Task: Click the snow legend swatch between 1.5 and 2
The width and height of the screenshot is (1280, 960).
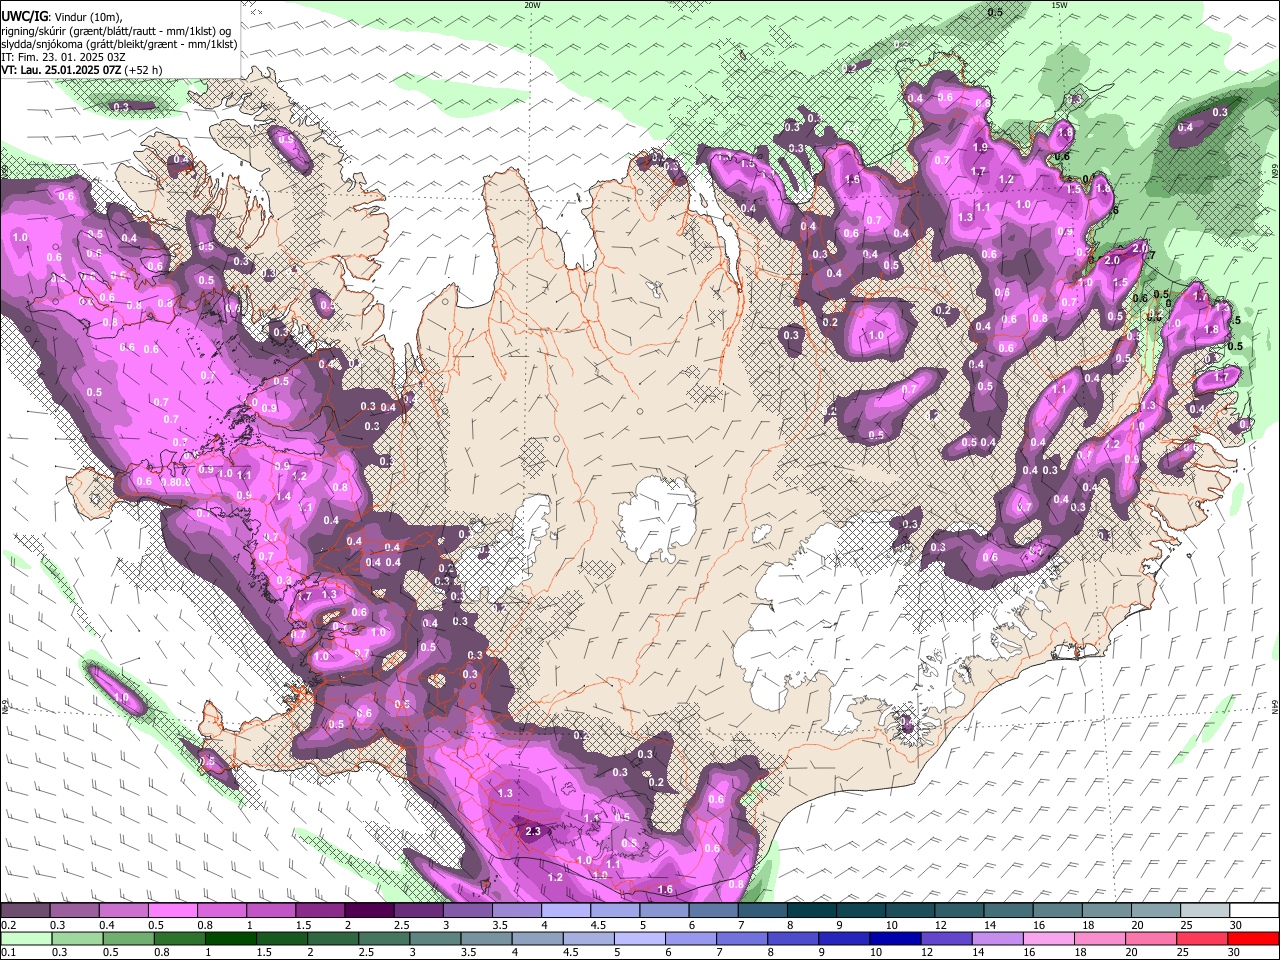Action: (x=319, y=911)
